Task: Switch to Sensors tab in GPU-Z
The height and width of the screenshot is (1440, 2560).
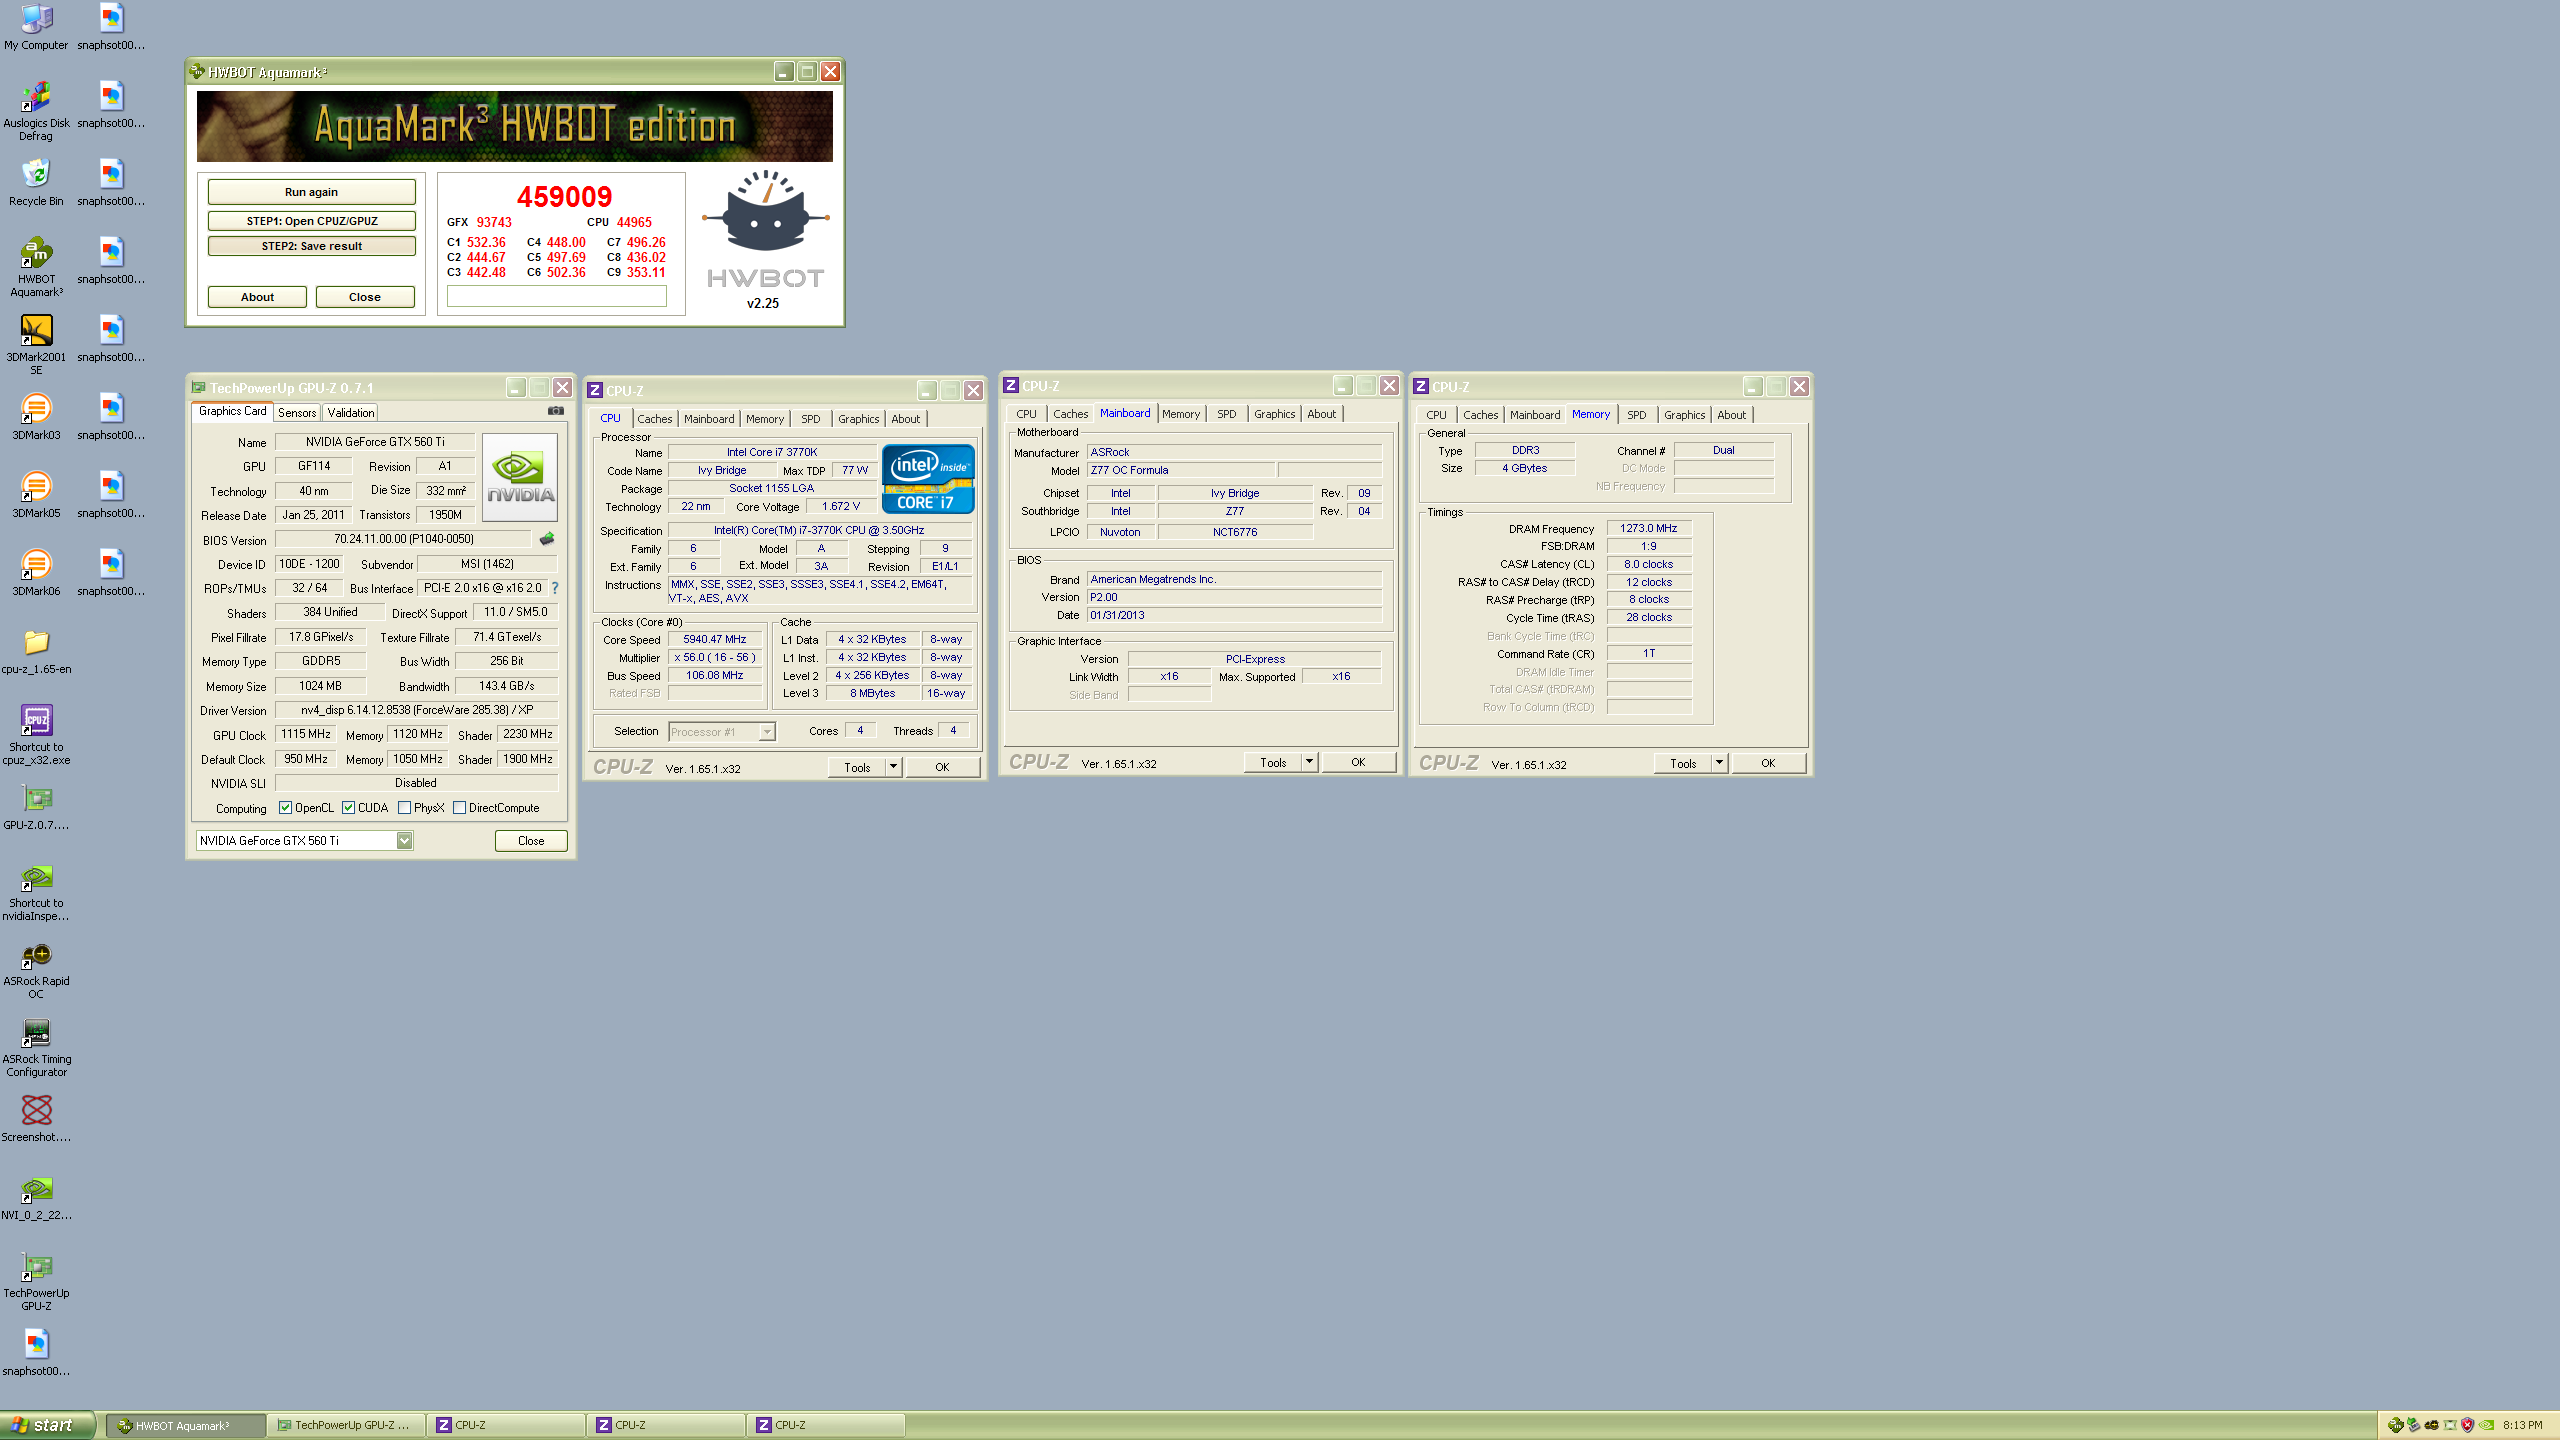Action: [x=297, y=412]
